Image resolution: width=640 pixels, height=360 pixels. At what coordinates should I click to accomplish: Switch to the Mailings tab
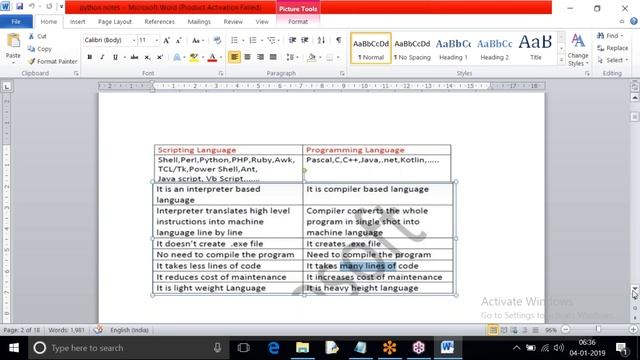coord(199,22)
